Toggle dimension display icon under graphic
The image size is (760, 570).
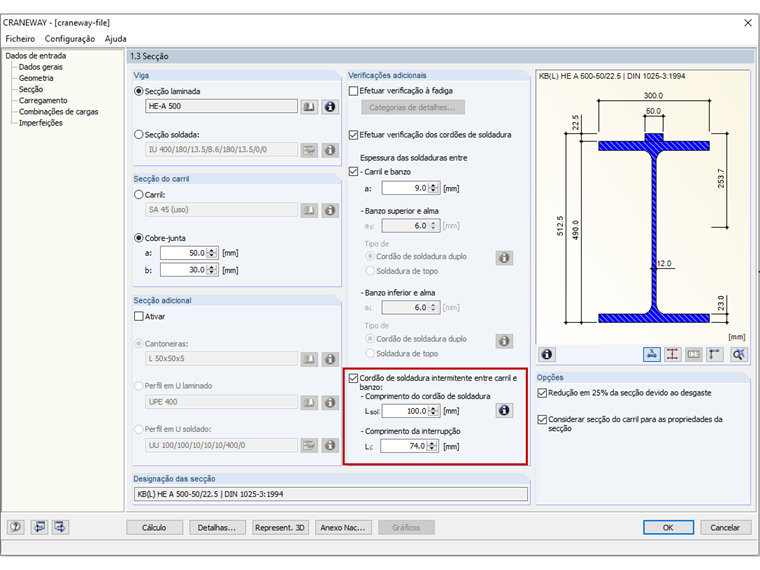tap(715, 354)
